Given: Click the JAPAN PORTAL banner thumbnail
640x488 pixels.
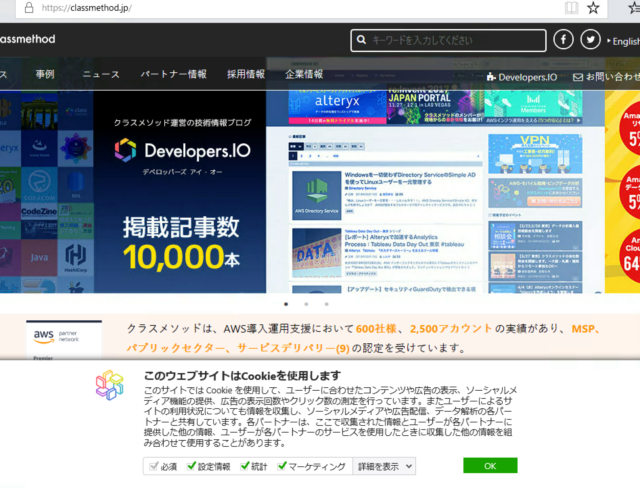Looking at the screenshot, I should click(x=435, y=104).
